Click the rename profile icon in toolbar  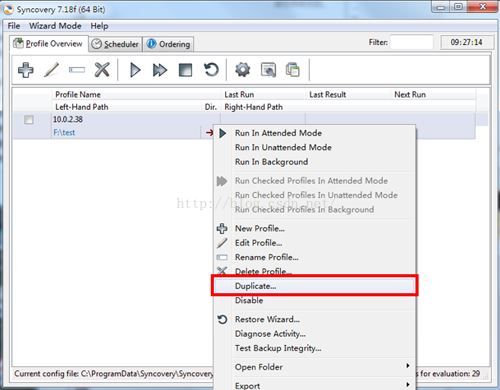[x=77, y=70]
